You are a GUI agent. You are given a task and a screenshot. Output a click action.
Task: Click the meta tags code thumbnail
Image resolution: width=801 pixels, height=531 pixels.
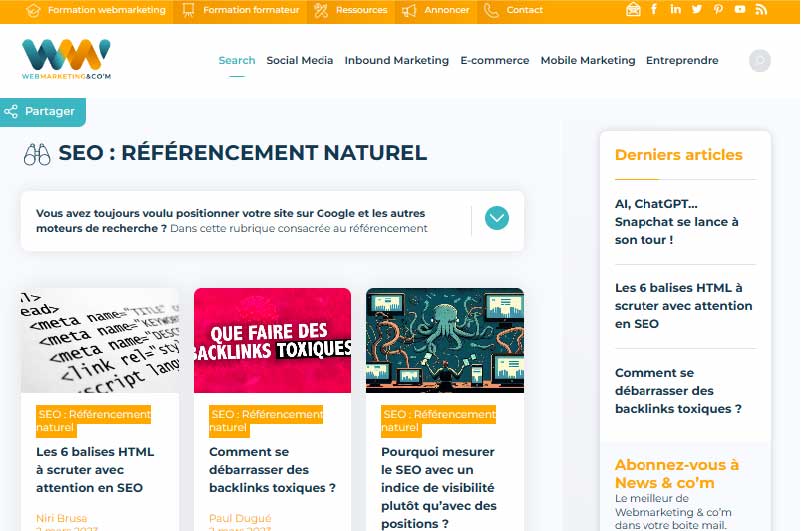click(x=100, y=340)
